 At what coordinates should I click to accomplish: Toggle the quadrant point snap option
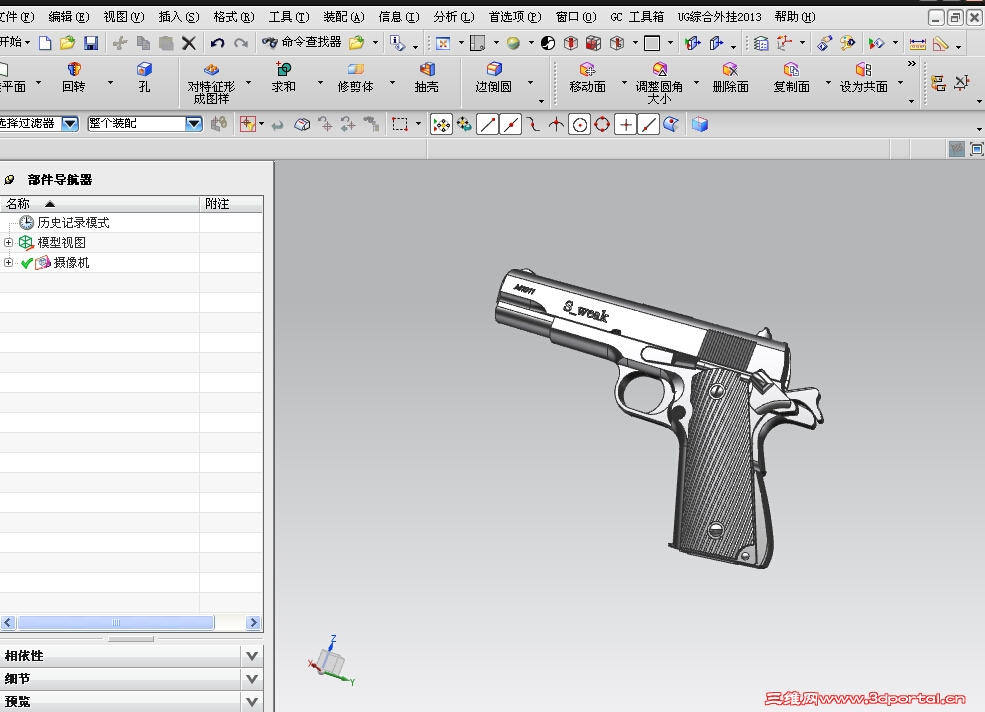tap(602, 124)
